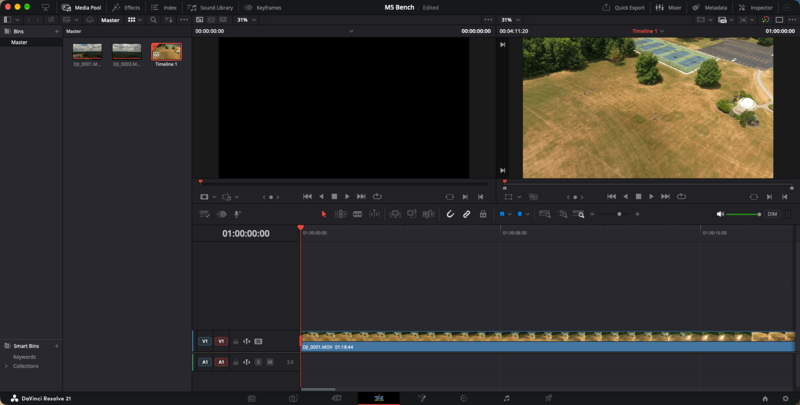Stop playback in the timeline viewer
Viewport: 800px width, 405px height.
pyautogui.click(x=638, y=196)
